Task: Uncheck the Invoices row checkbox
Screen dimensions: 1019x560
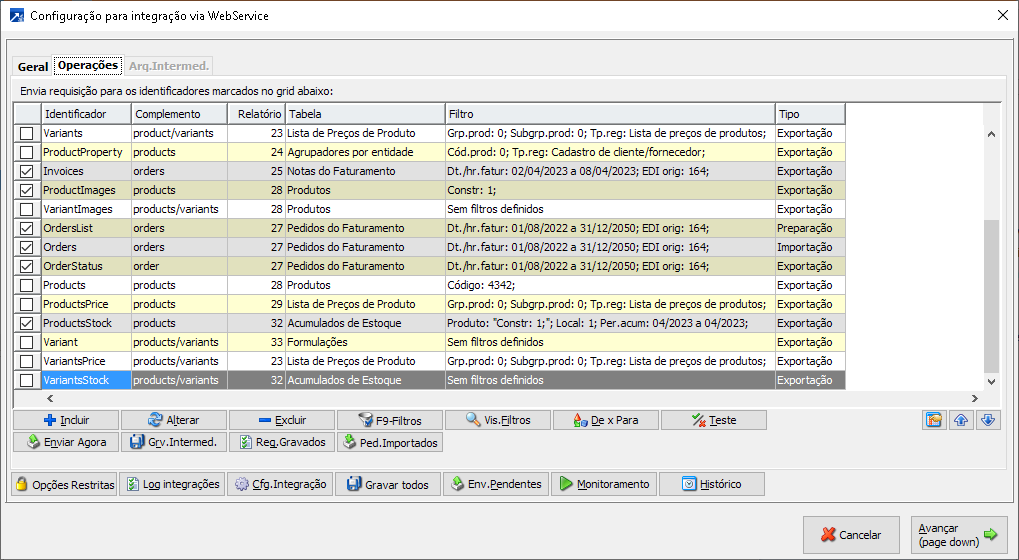Action: coord(27,171)
